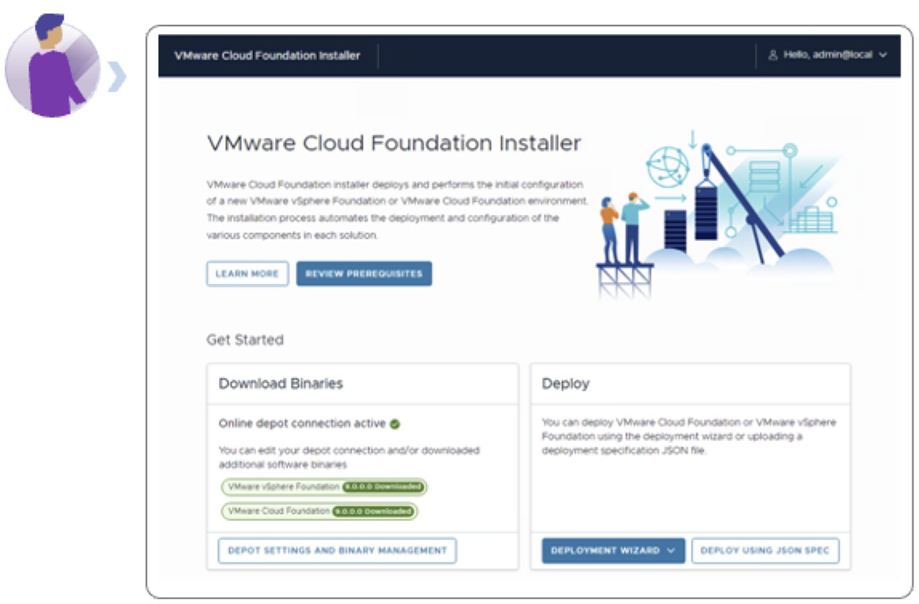Viewport: 919px width, 604px height.
Task: Open Depot Settings and Binary Management
Action: (337, 551)
